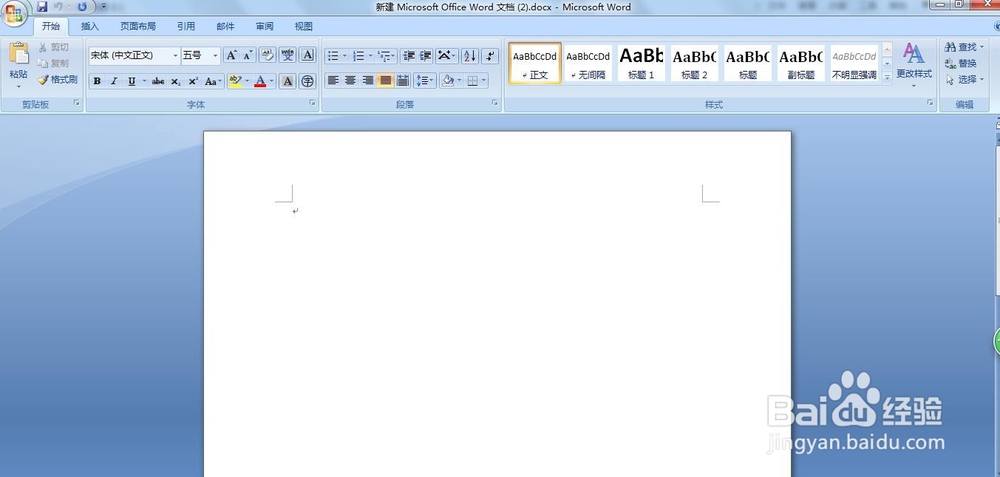
Task: Apply the Normal (正文) style
Action: (535, 63)
